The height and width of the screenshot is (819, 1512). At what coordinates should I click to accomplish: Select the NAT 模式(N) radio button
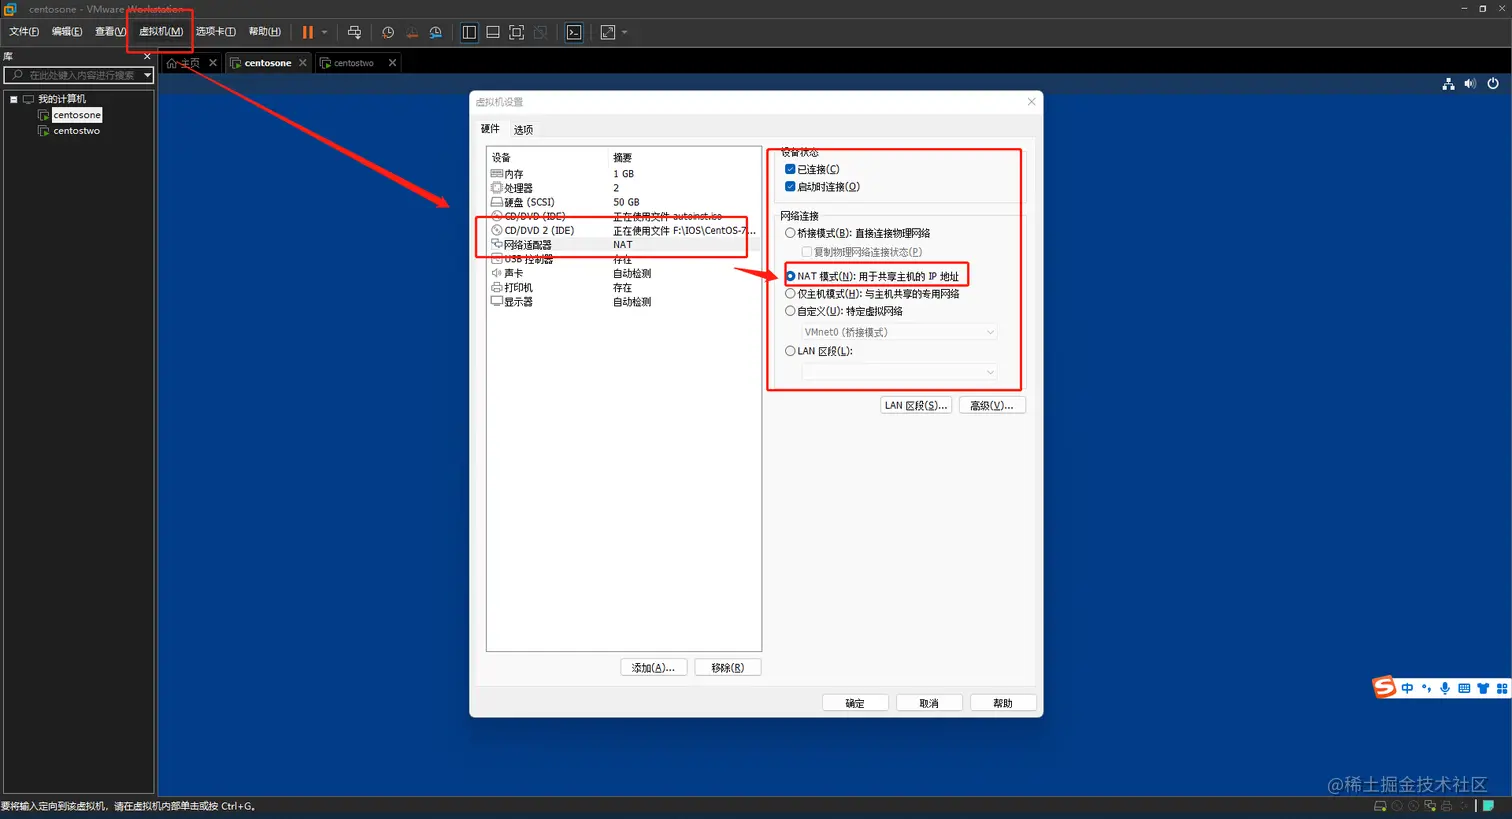(x=790, y=276)
